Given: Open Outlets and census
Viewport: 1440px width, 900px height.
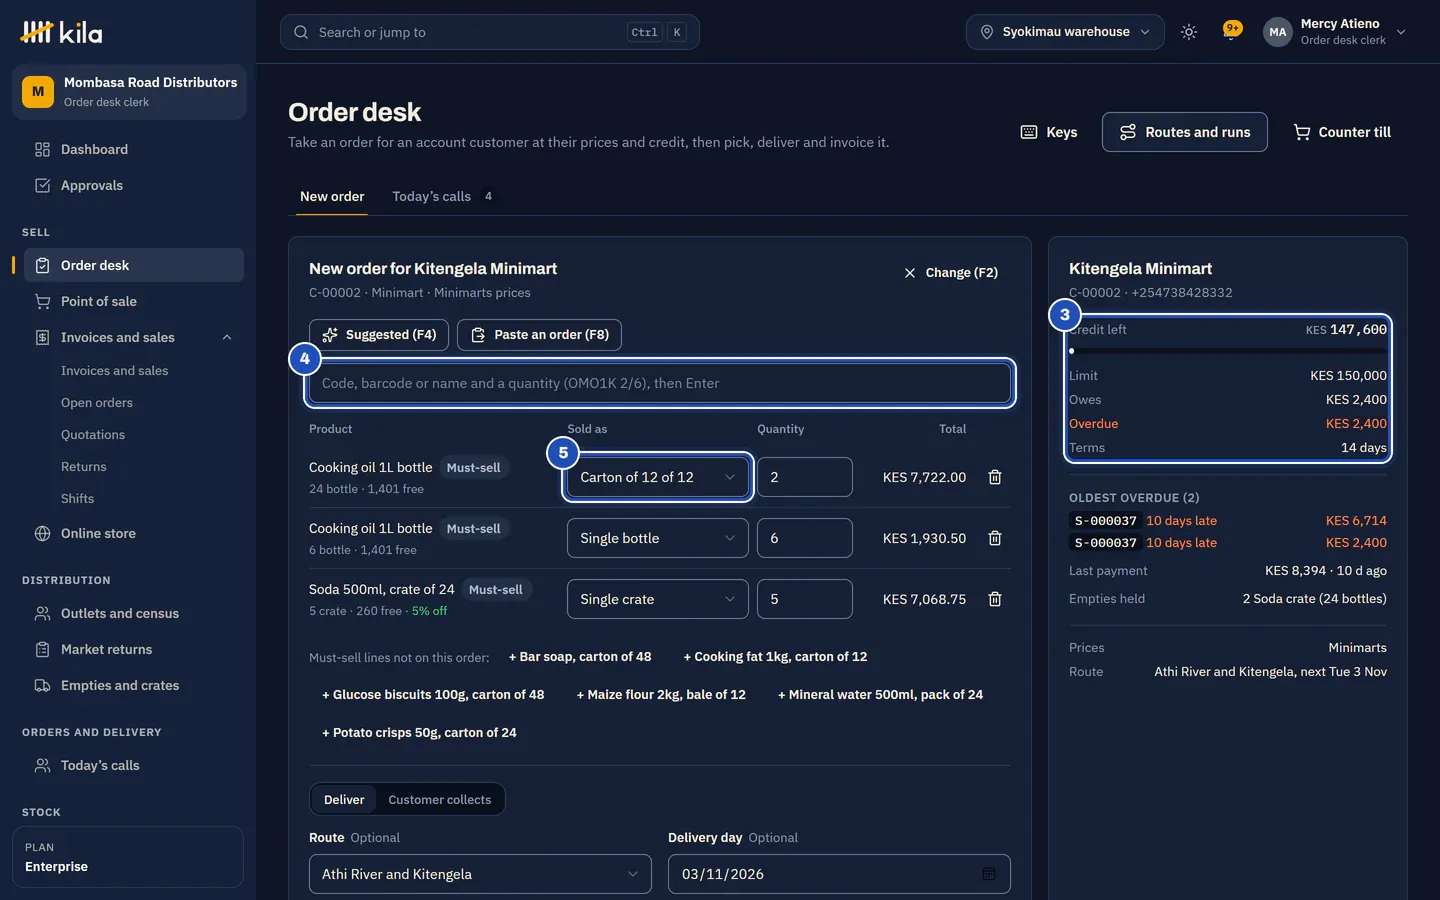Looking at the screenshot, I should click(x=134, y=613).
